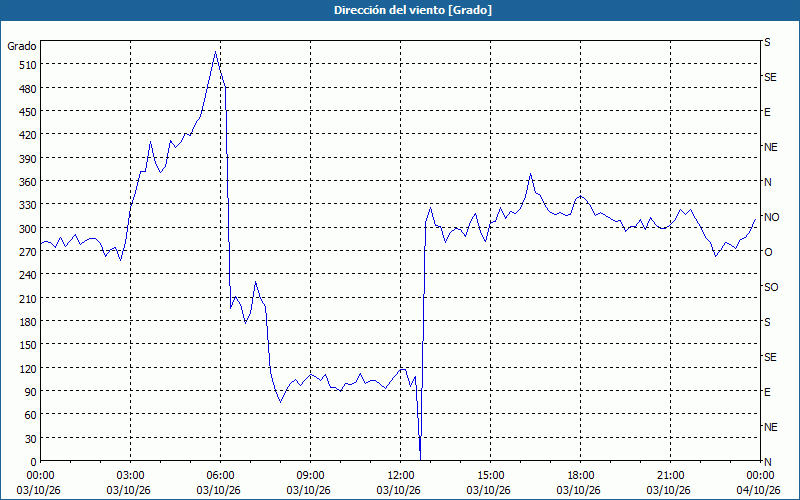Click the 00:00 time label dated 03/10/26

coord(40,476)
